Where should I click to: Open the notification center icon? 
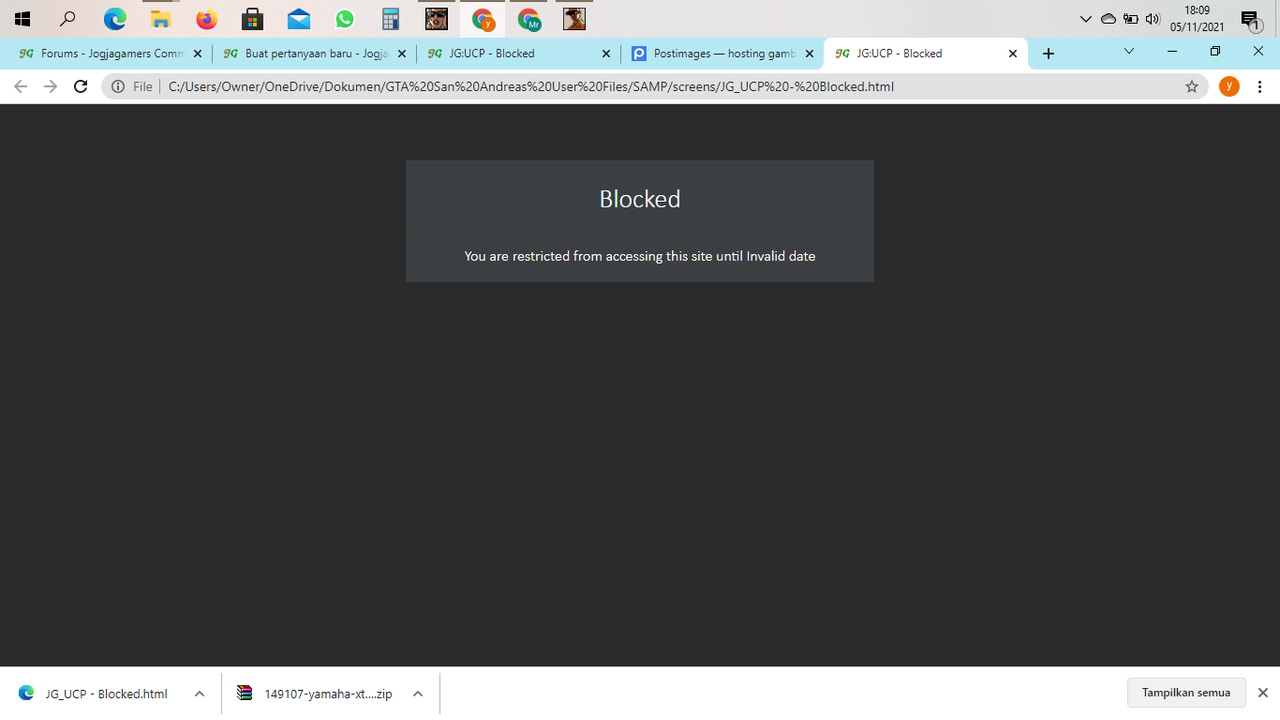click(x=1250, y=19)
